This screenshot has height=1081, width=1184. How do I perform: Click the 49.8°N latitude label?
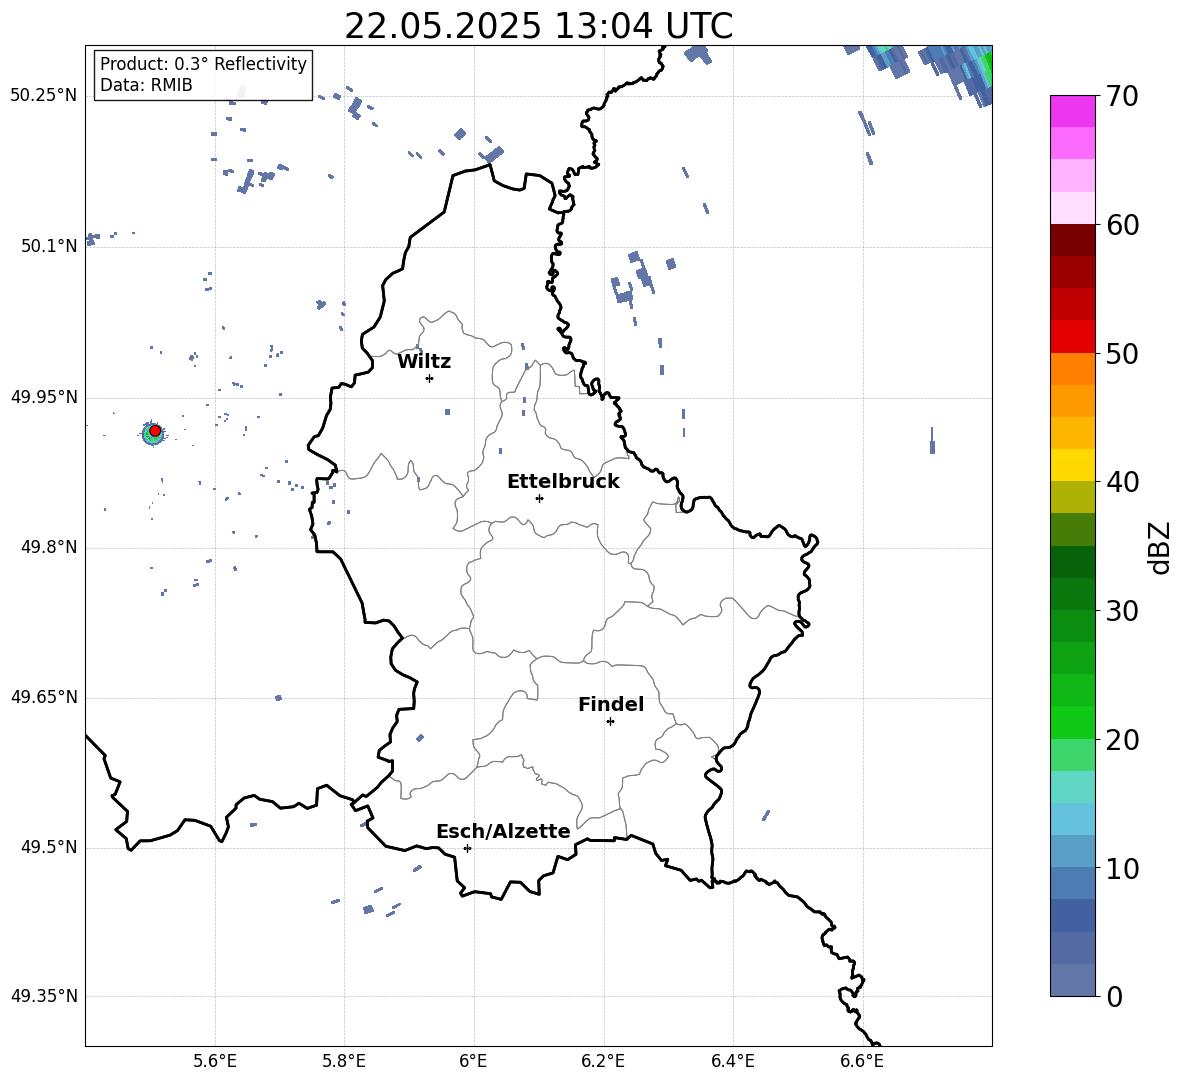click(x=49, y=547)
